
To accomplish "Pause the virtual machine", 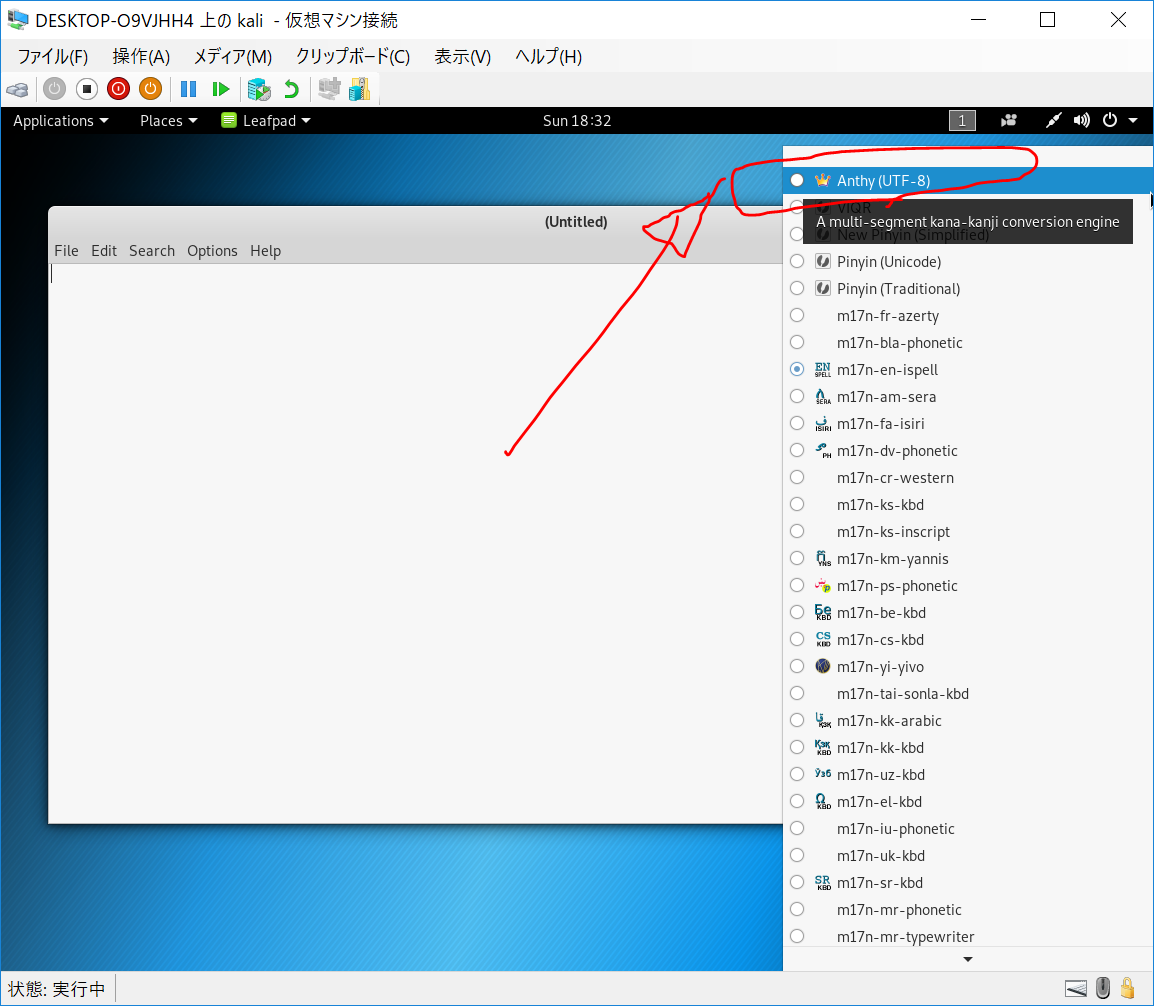I will [188, 89].
